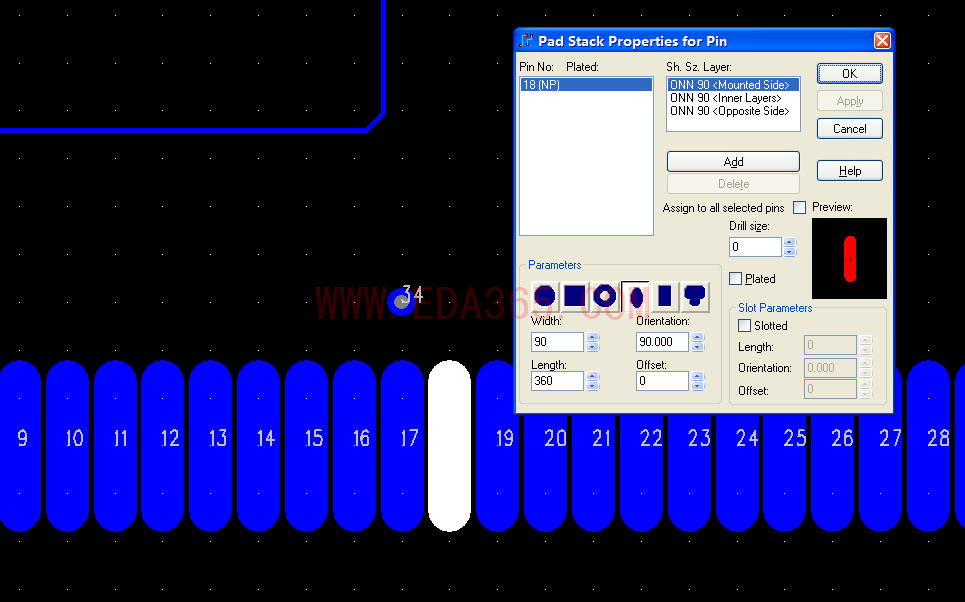The height and width of the screenshot is (602, 965).
Task: Click the pad Width input field
Action: pos(557,342)
